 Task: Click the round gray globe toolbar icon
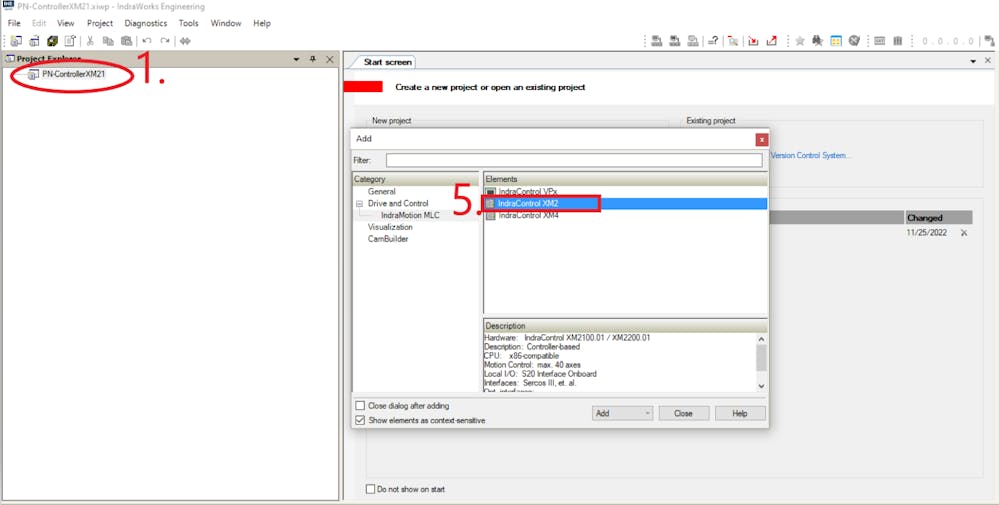point(854,41)
